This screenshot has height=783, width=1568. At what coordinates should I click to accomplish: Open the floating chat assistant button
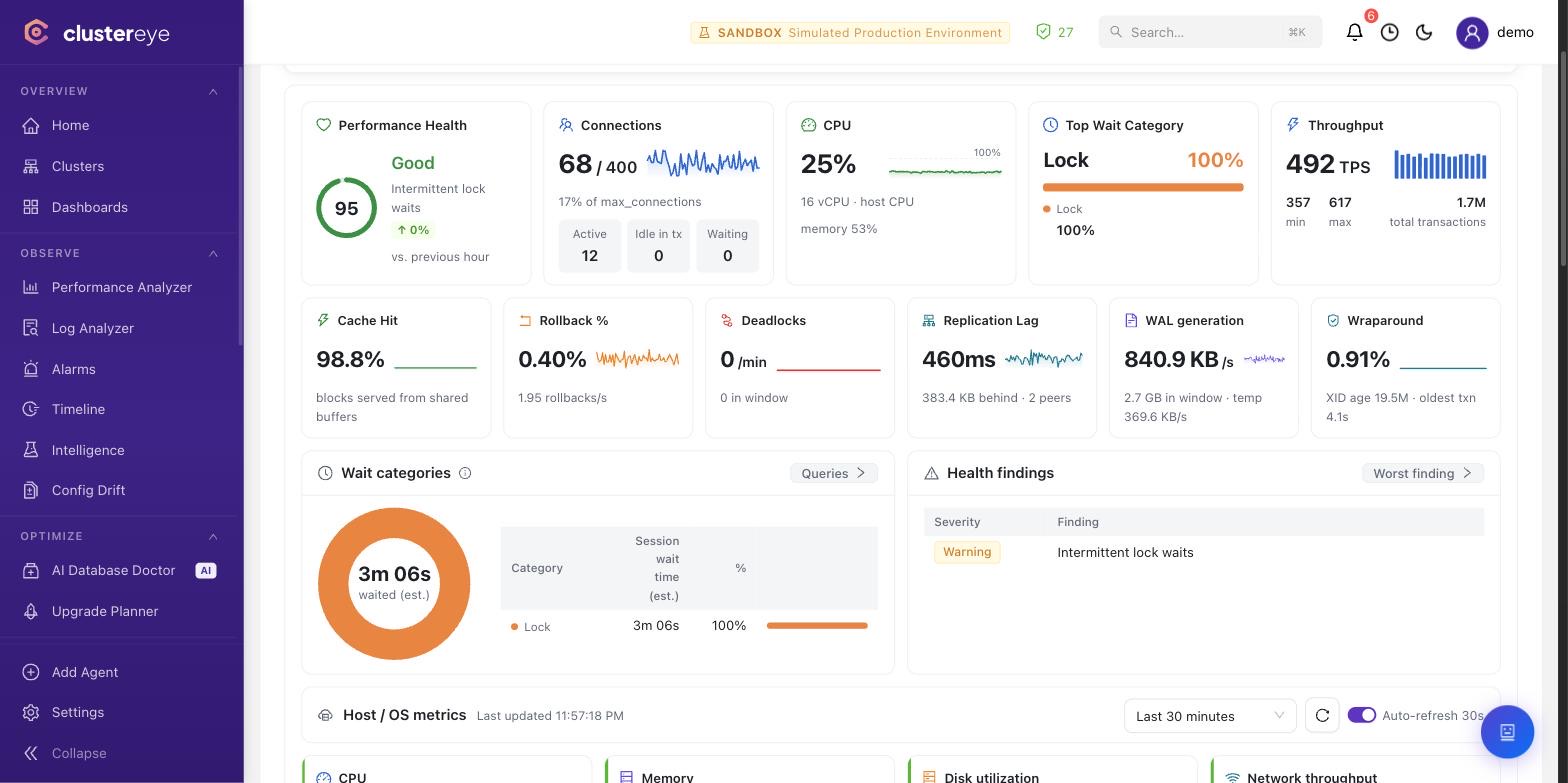point(1507,732)
